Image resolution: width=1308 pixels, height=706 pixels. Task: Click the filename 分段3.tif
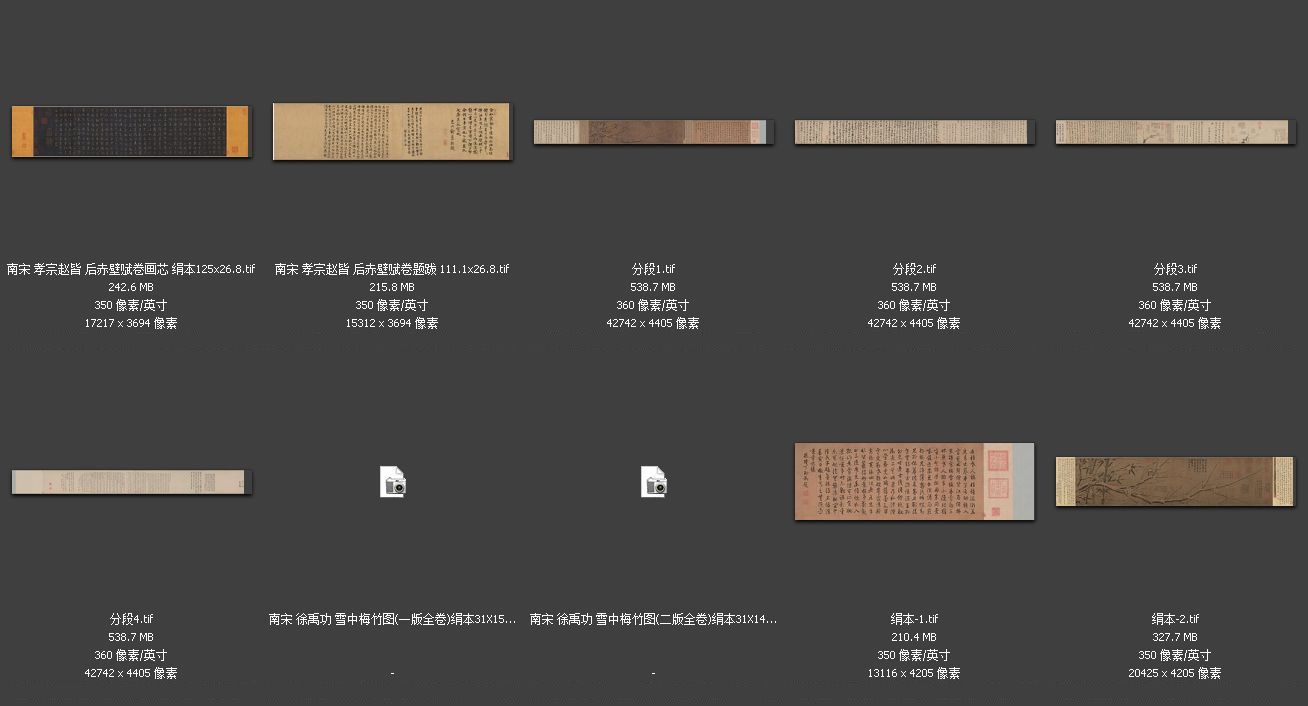point(1175,269)
